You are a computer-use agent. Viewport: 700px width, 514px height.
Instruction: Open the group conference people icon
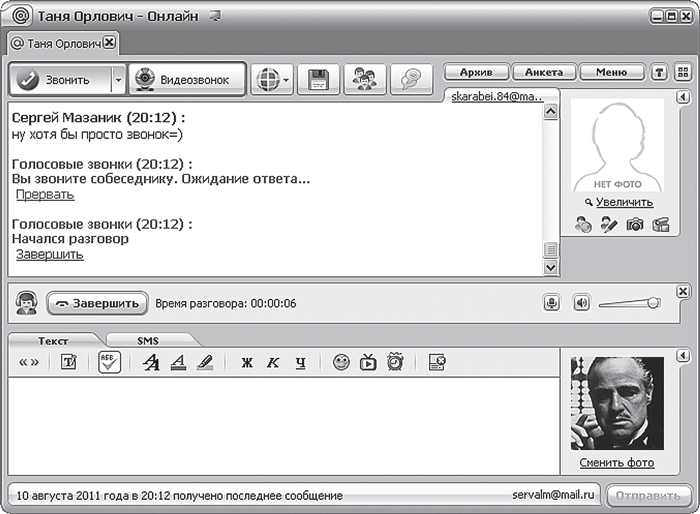tap(365, 80)
